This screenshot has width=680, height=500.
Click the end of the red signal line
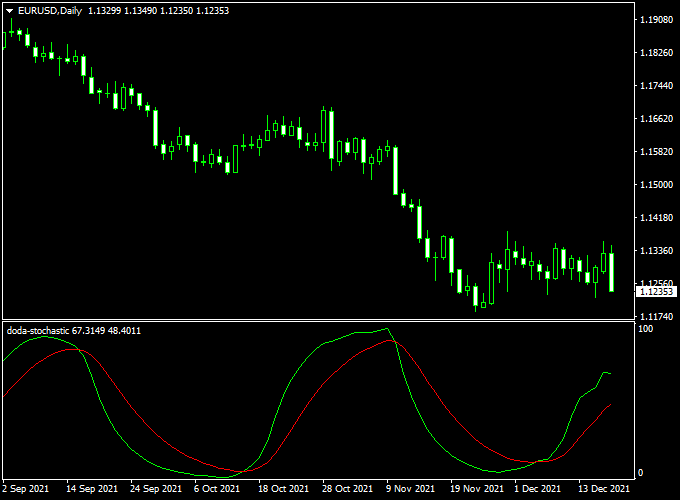coord(611,405)
